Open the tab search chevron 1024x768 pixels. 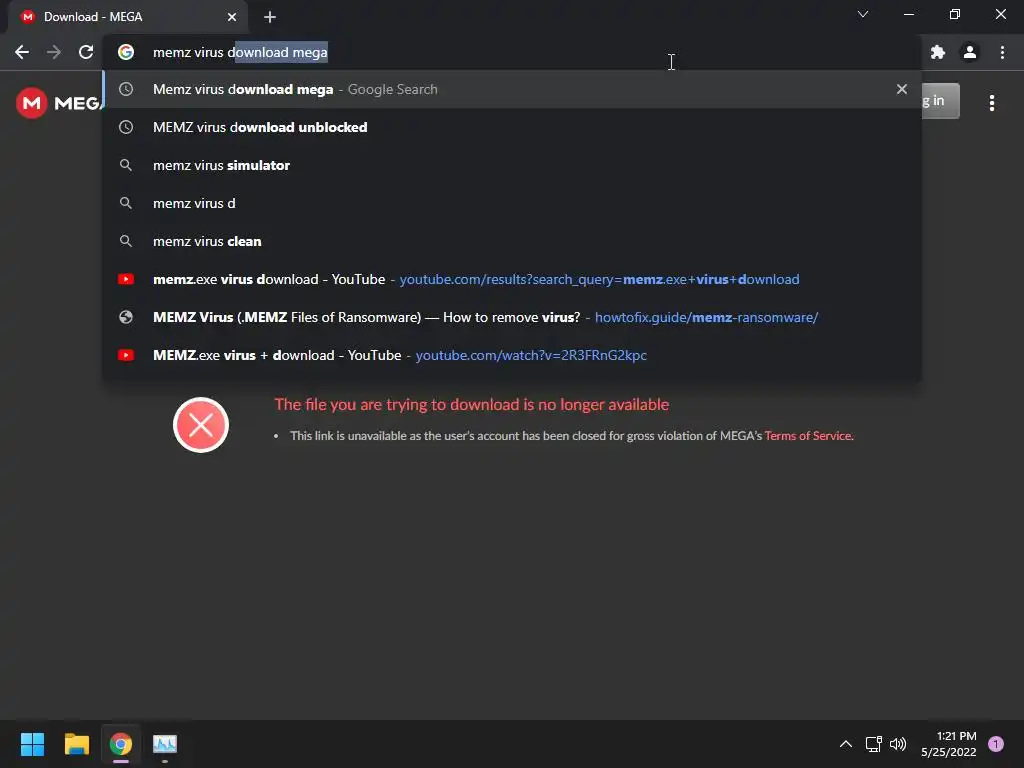coord(863,14)
